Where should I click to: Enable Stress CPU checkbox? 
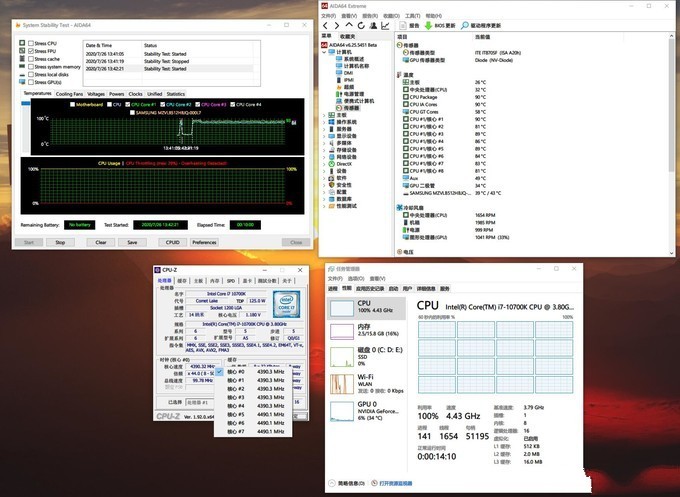tap(31, 43)
